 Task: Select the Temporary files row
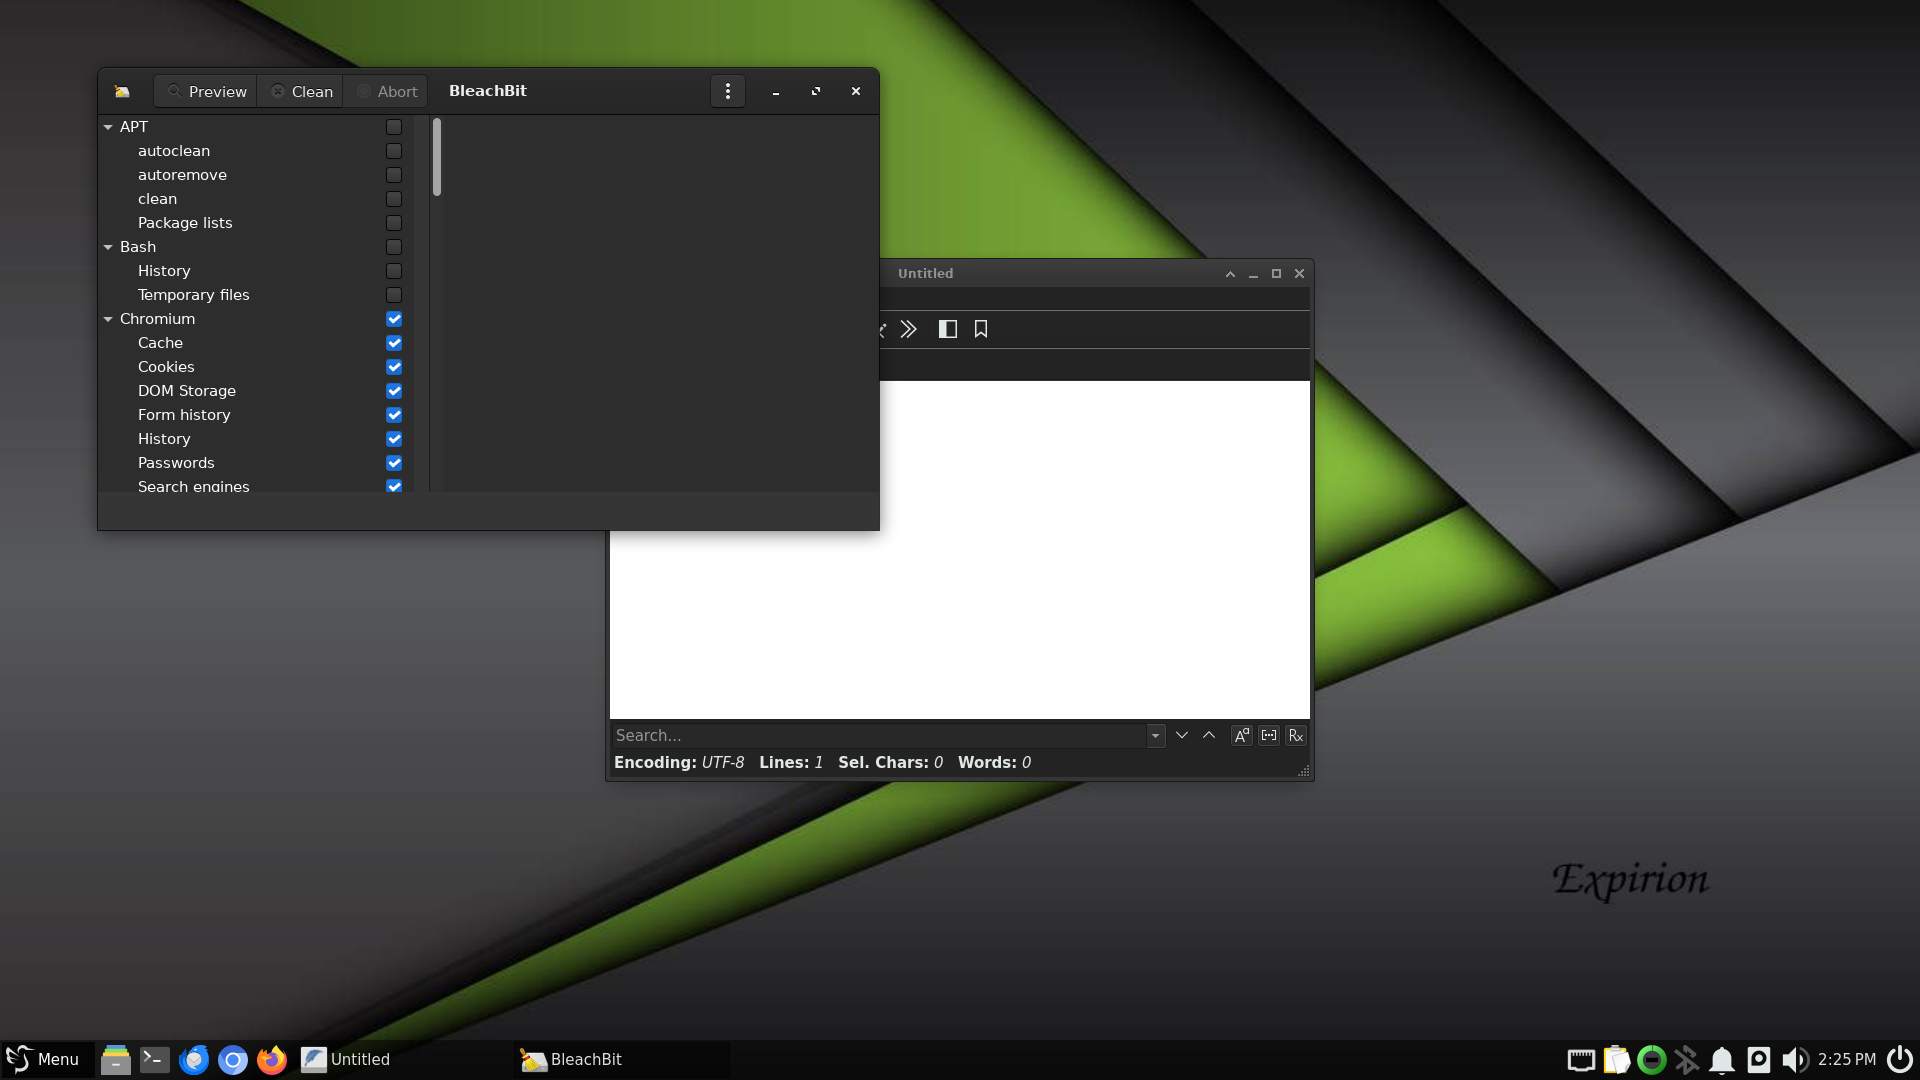point(256,295)
